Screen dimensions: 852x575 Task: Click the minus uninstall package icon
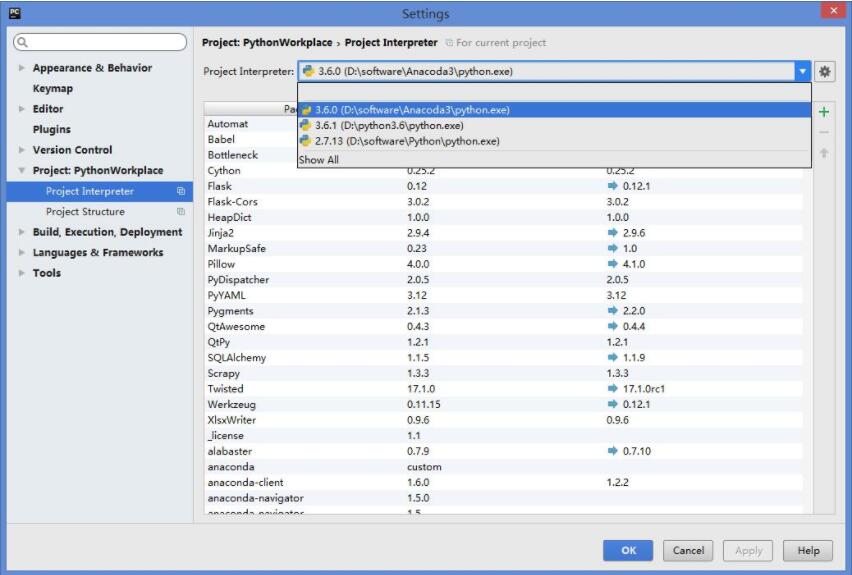pos(824,132)
